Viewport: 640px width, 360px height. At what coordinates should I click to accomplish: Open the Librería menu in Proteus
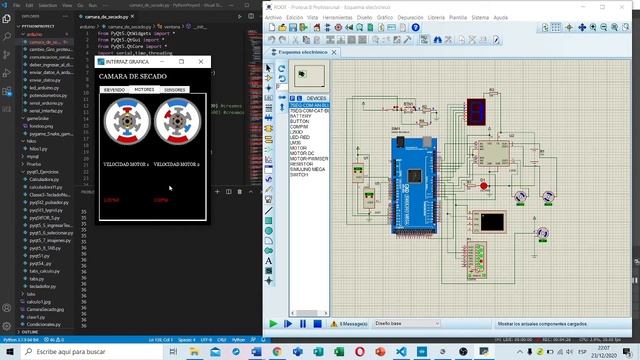point(436,18)
